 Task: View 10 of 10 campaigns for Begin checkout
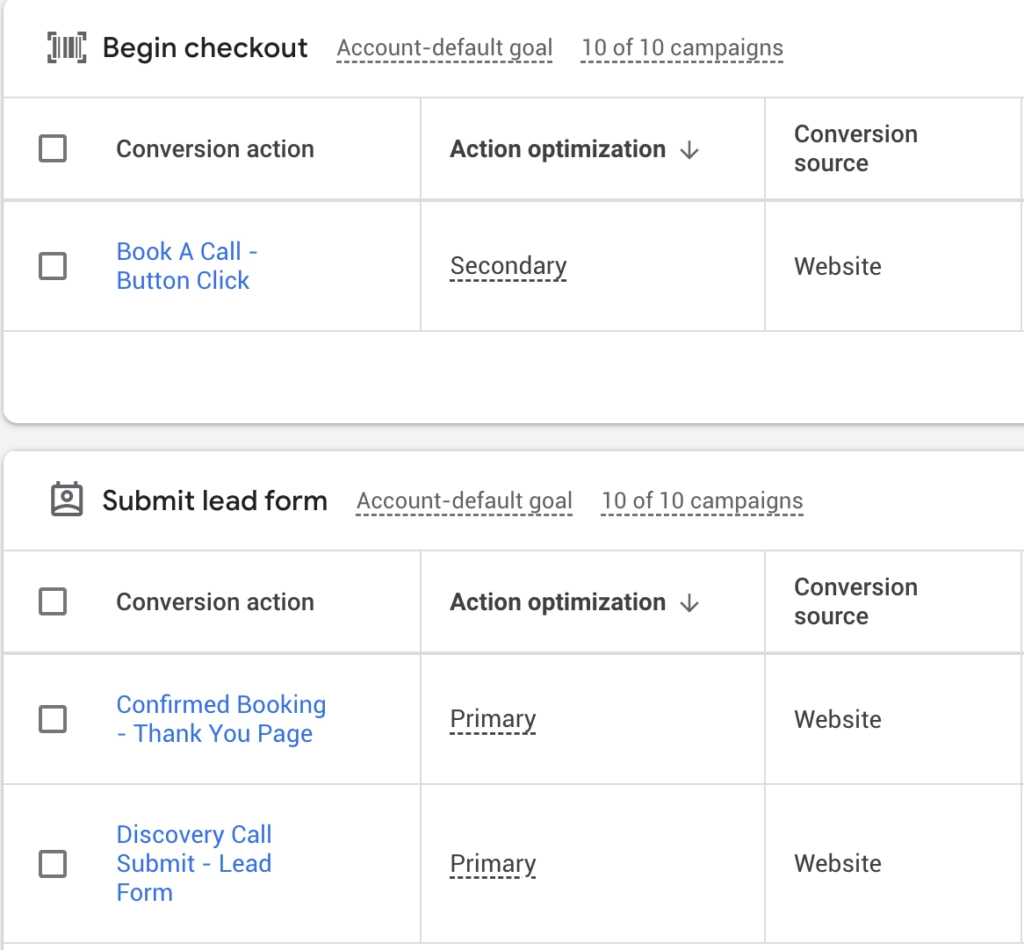[x=680, y=47]
